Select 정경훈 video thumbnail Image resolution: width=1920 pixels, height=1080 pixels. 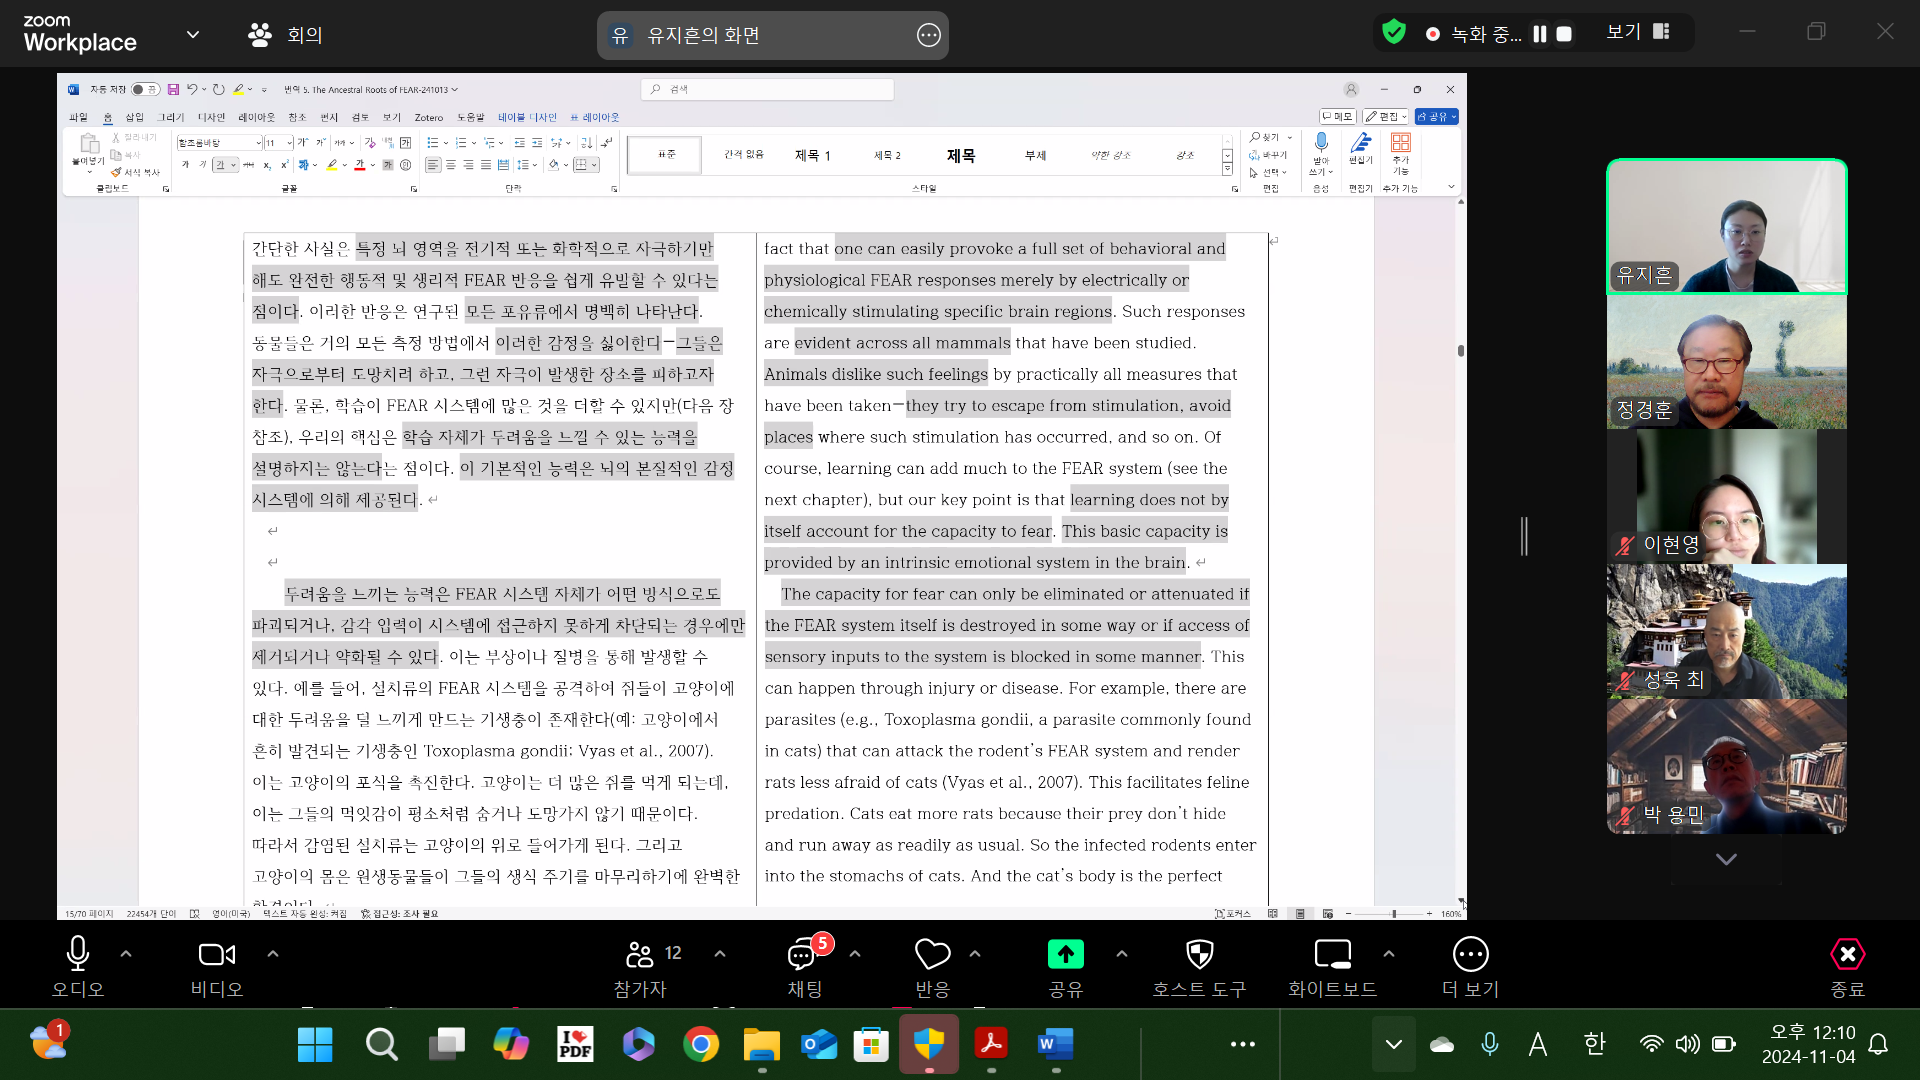[1726, 362]
